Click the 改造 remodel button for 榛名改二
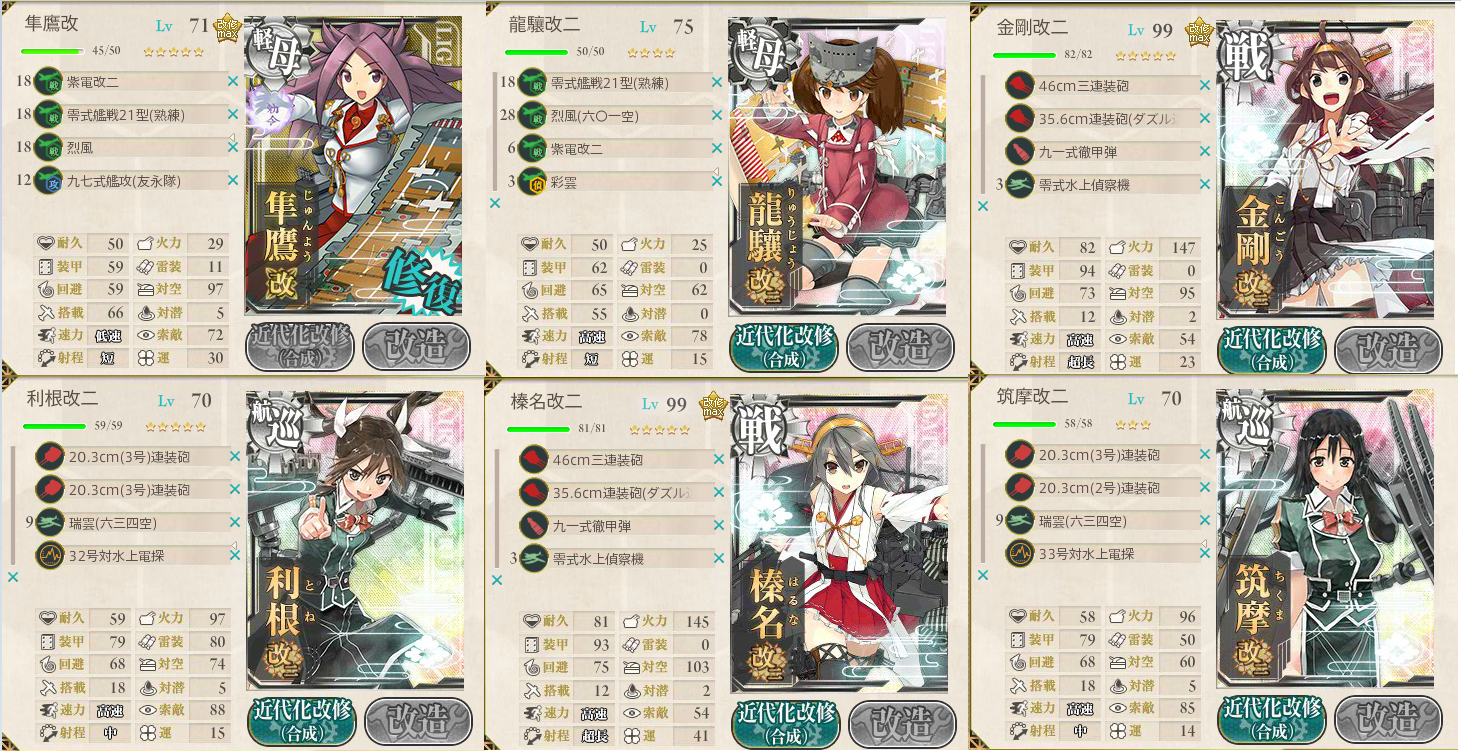The height and width of the screenshot is (751, 1461). 902,720
